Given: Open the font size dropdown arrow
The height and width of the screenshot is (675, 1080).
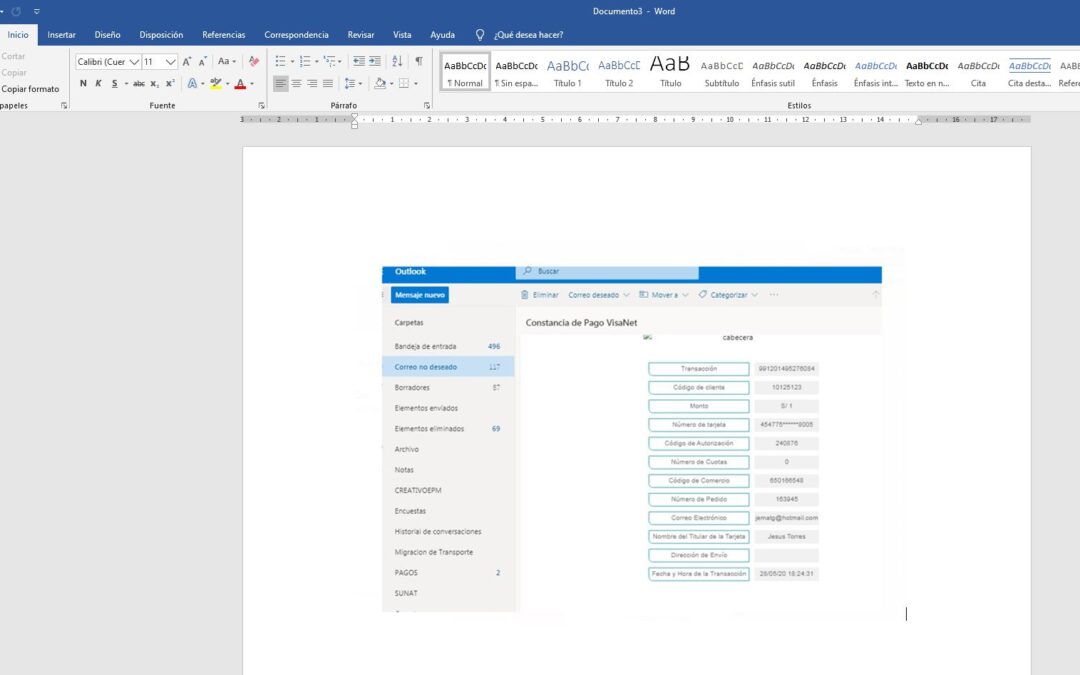Looking at the screenshot, I should click(x=170, y=62).
